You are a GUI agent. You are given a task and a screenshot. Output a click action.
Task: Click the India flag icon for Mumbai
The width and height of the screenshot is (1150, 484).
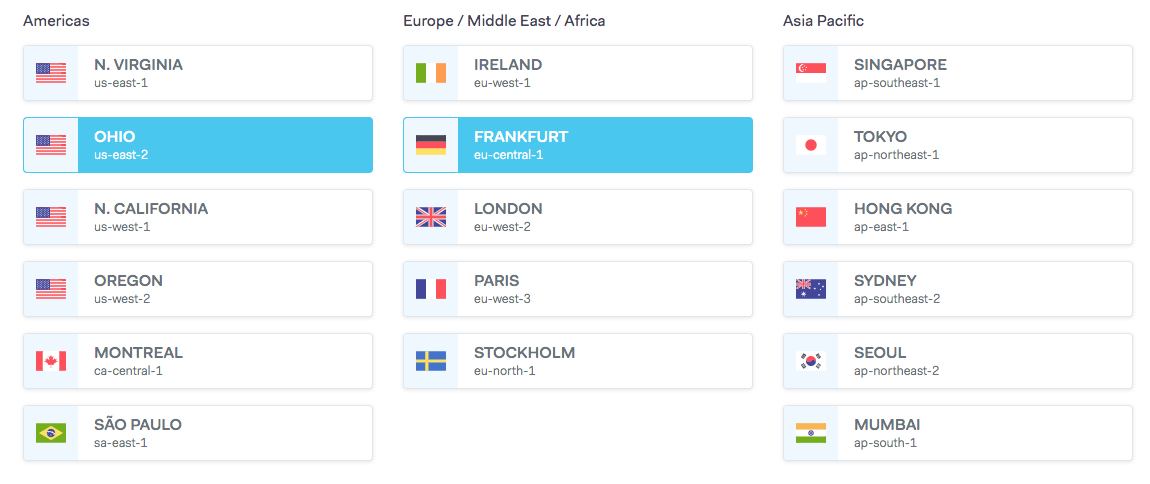pos(811,433)
